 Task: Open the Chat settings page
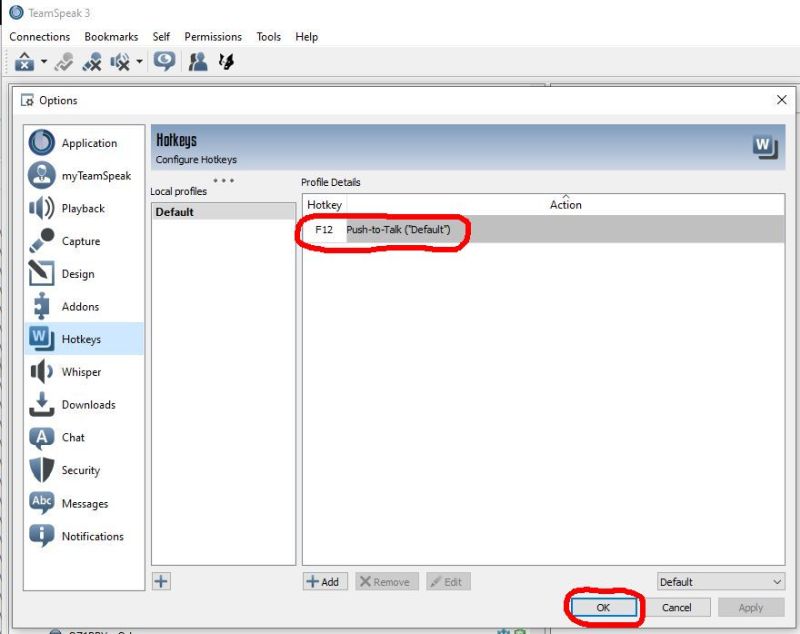[x=84, y=437]
